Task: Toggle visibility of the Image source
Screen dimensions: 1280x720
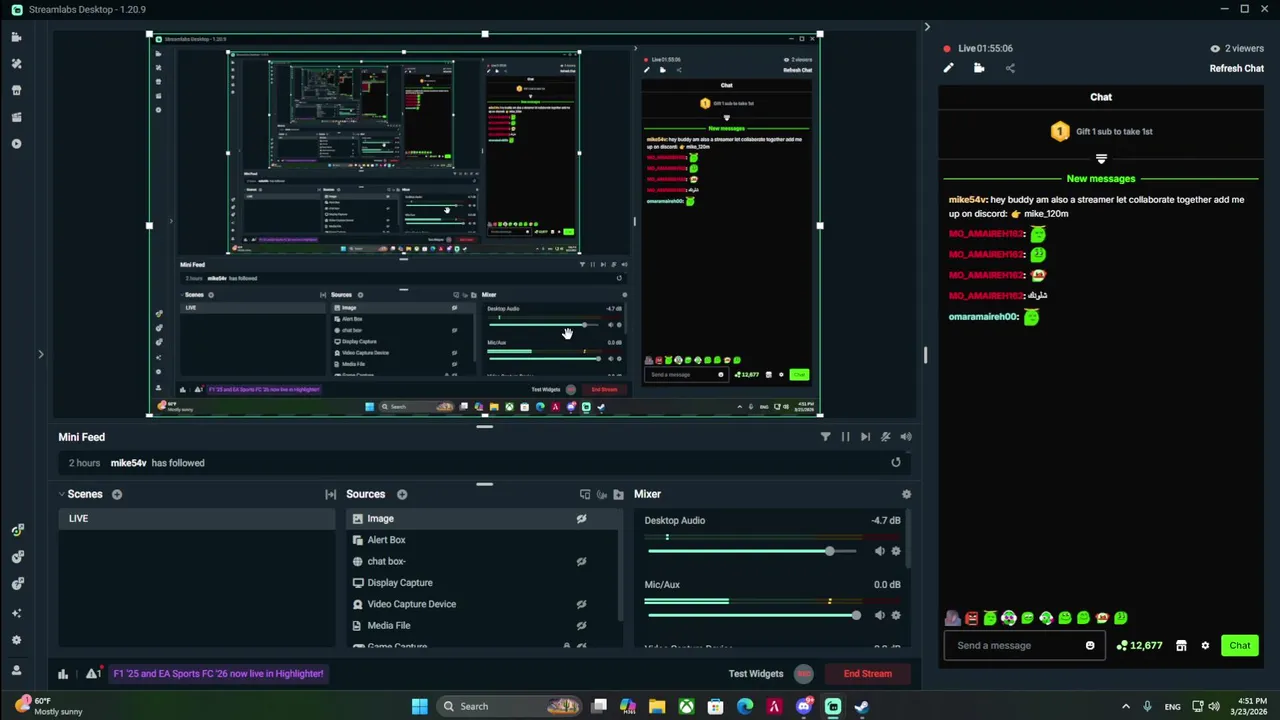Action: (x=581, y=518)
